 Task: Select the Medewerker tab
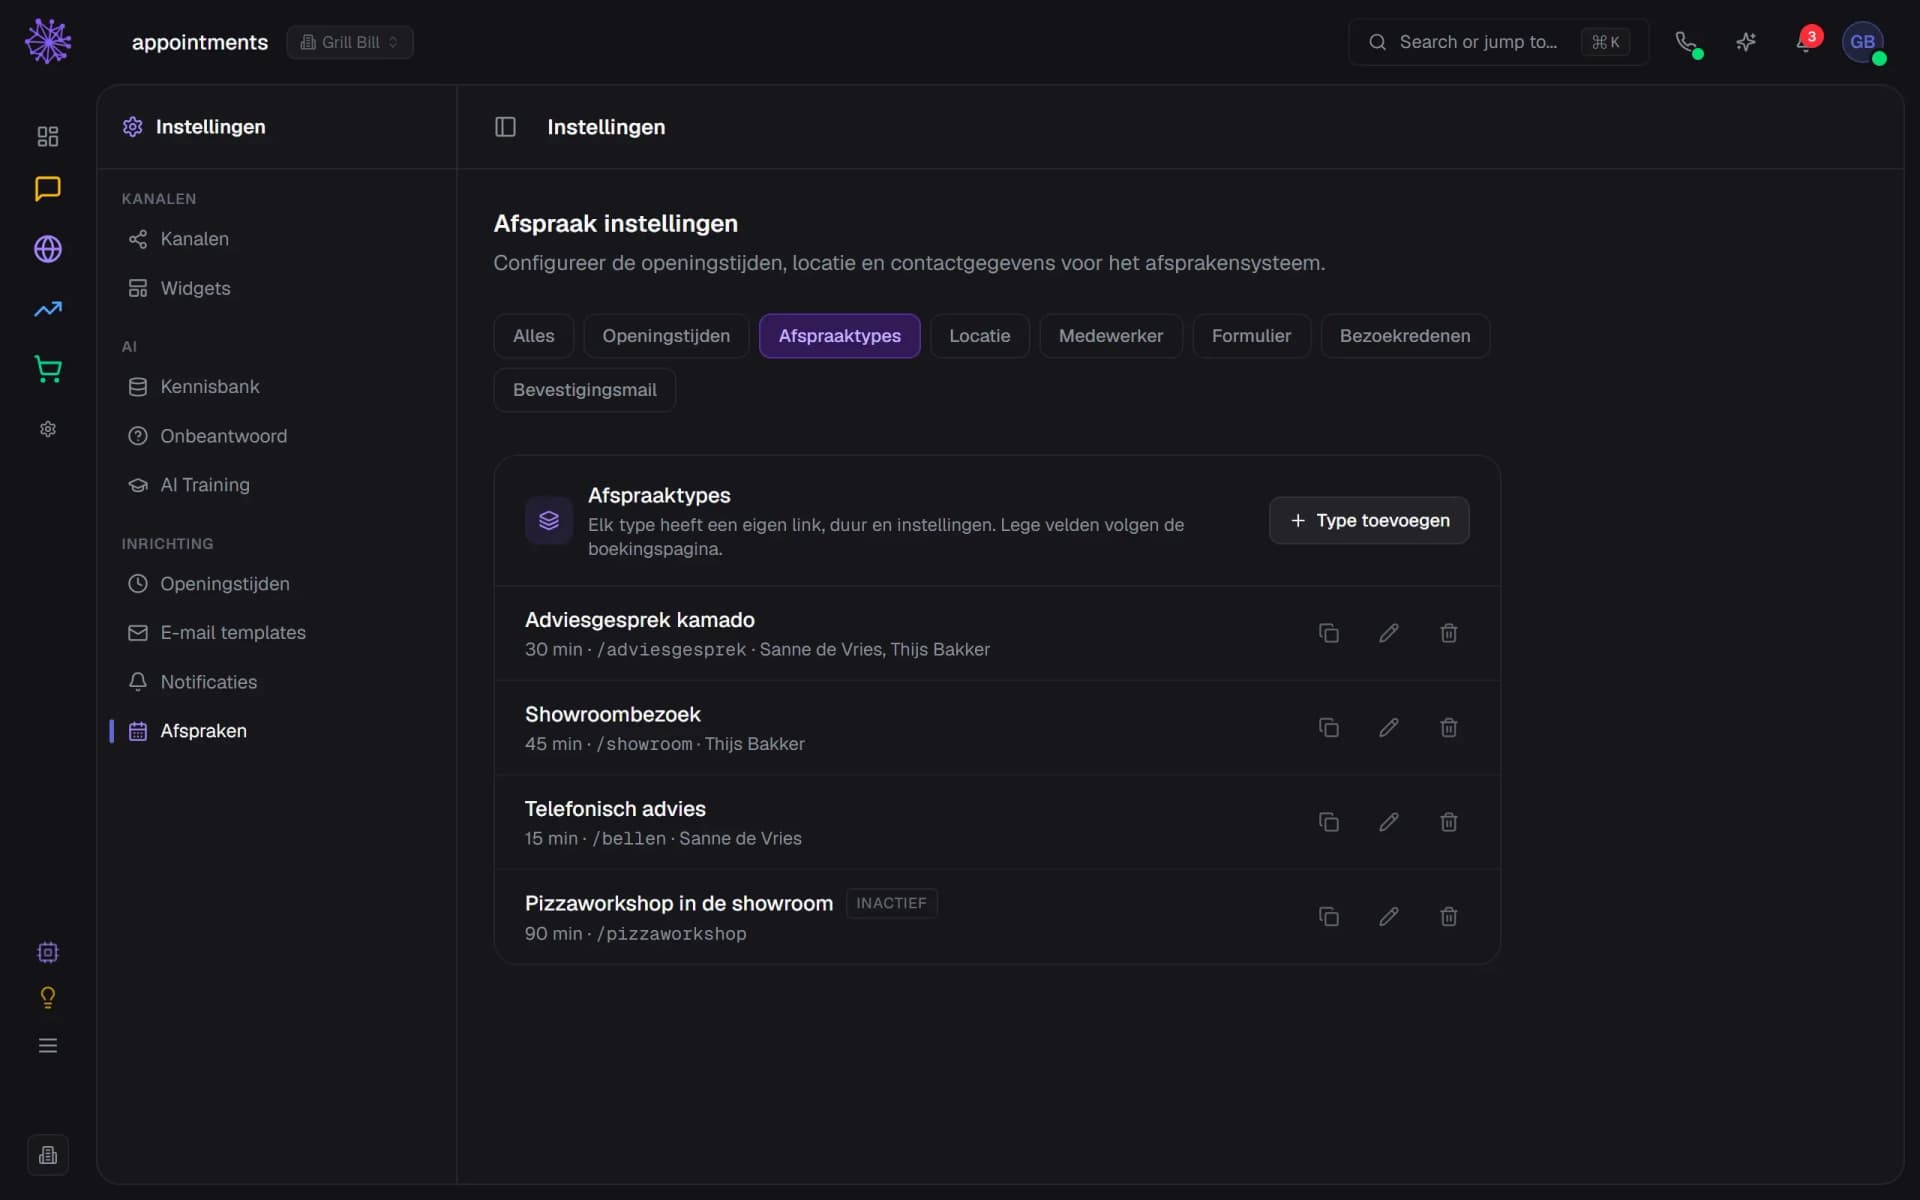(x=1111, y=336)
